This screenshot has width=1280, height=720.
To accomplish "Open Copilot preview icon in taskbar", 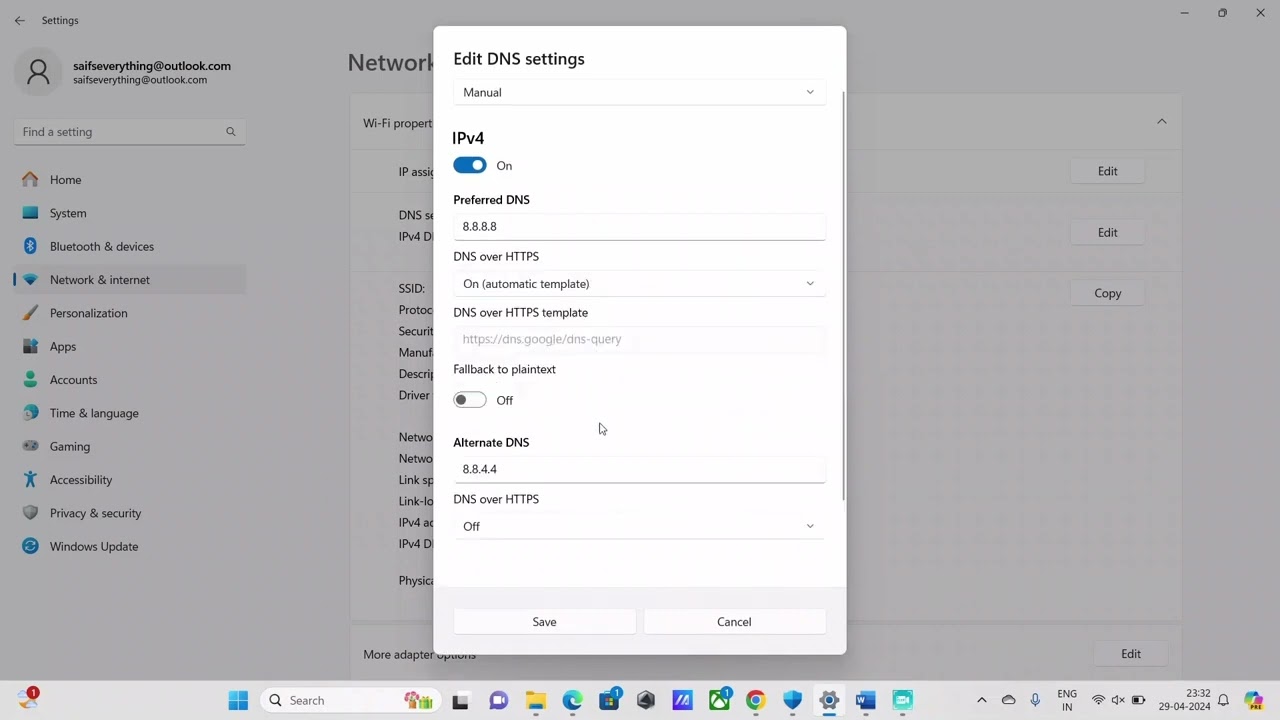I will click(1254, 700).
